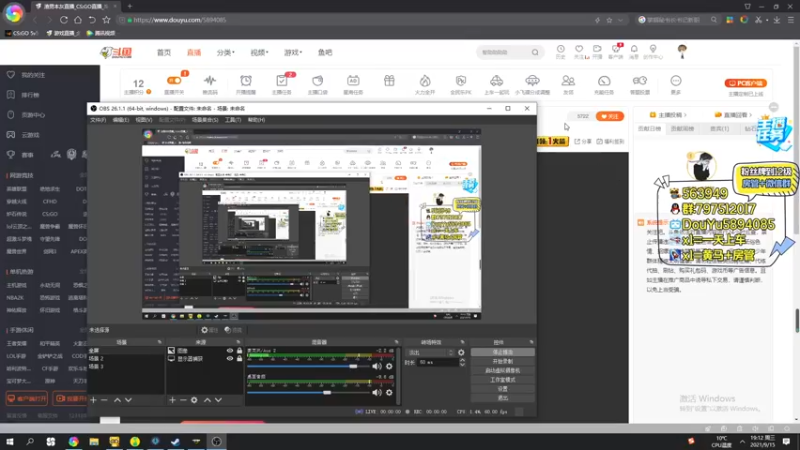
Task: Expand the Douyu category dropdown in navigation
Action: click(x=226, y=53)
